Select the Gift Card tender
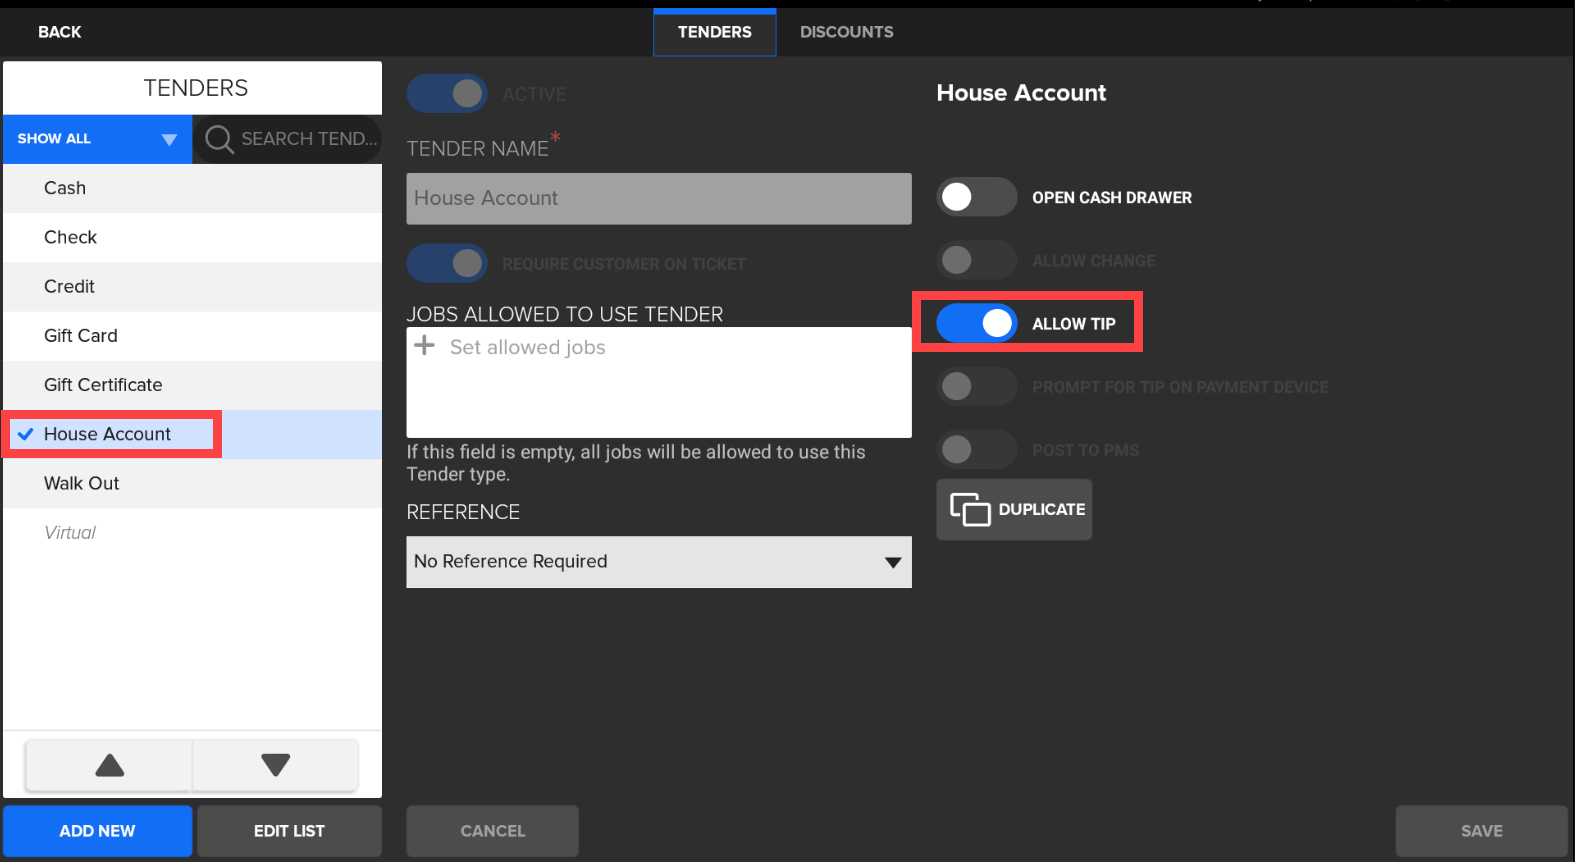The image size is (1575, 862). coord(81,336)
